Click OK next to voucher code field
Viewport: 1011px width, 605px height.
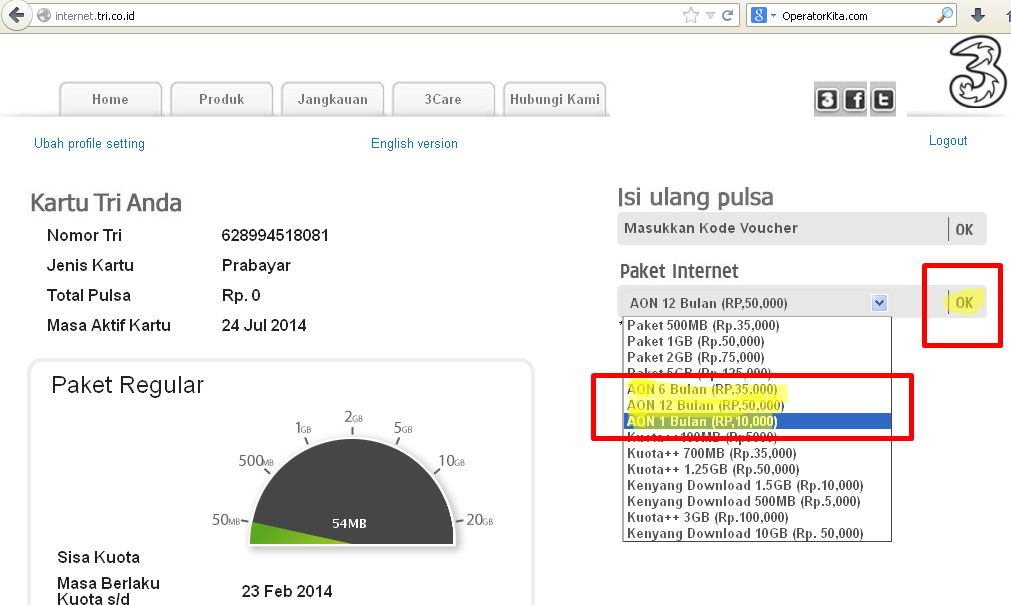click(x=965, y=230)
